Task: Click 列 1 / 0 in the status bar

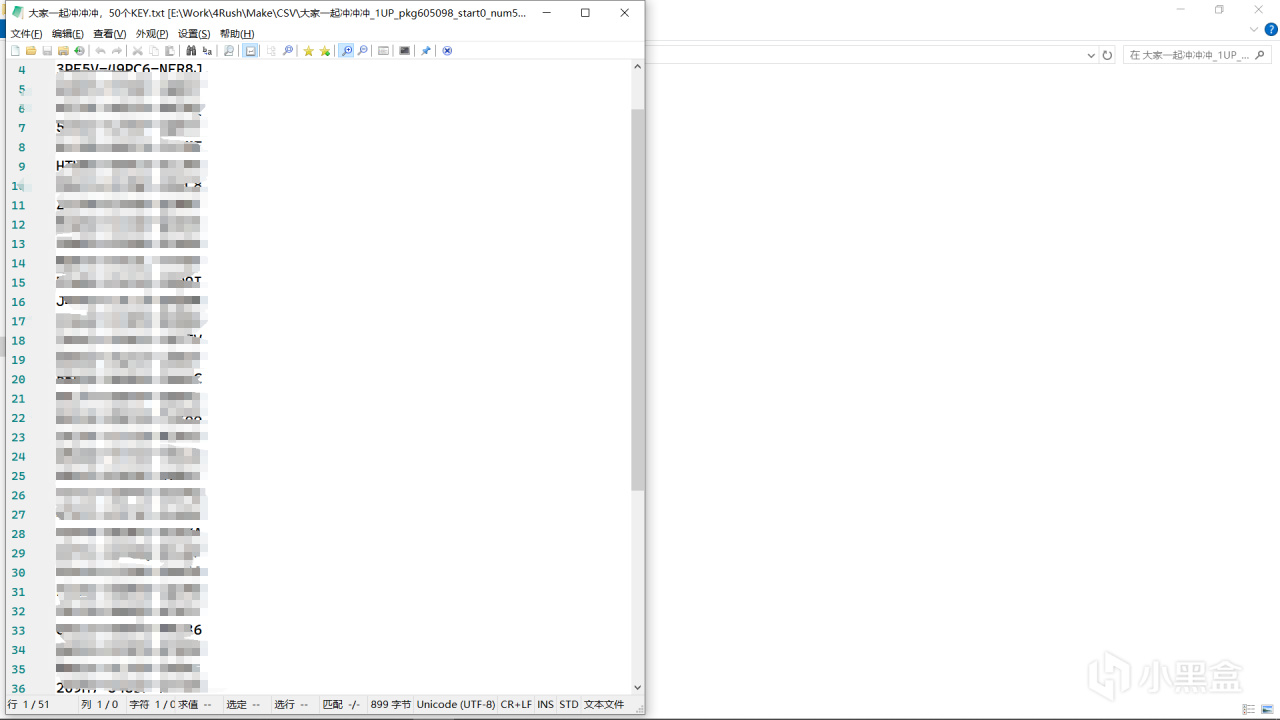Action: (100, 705)
